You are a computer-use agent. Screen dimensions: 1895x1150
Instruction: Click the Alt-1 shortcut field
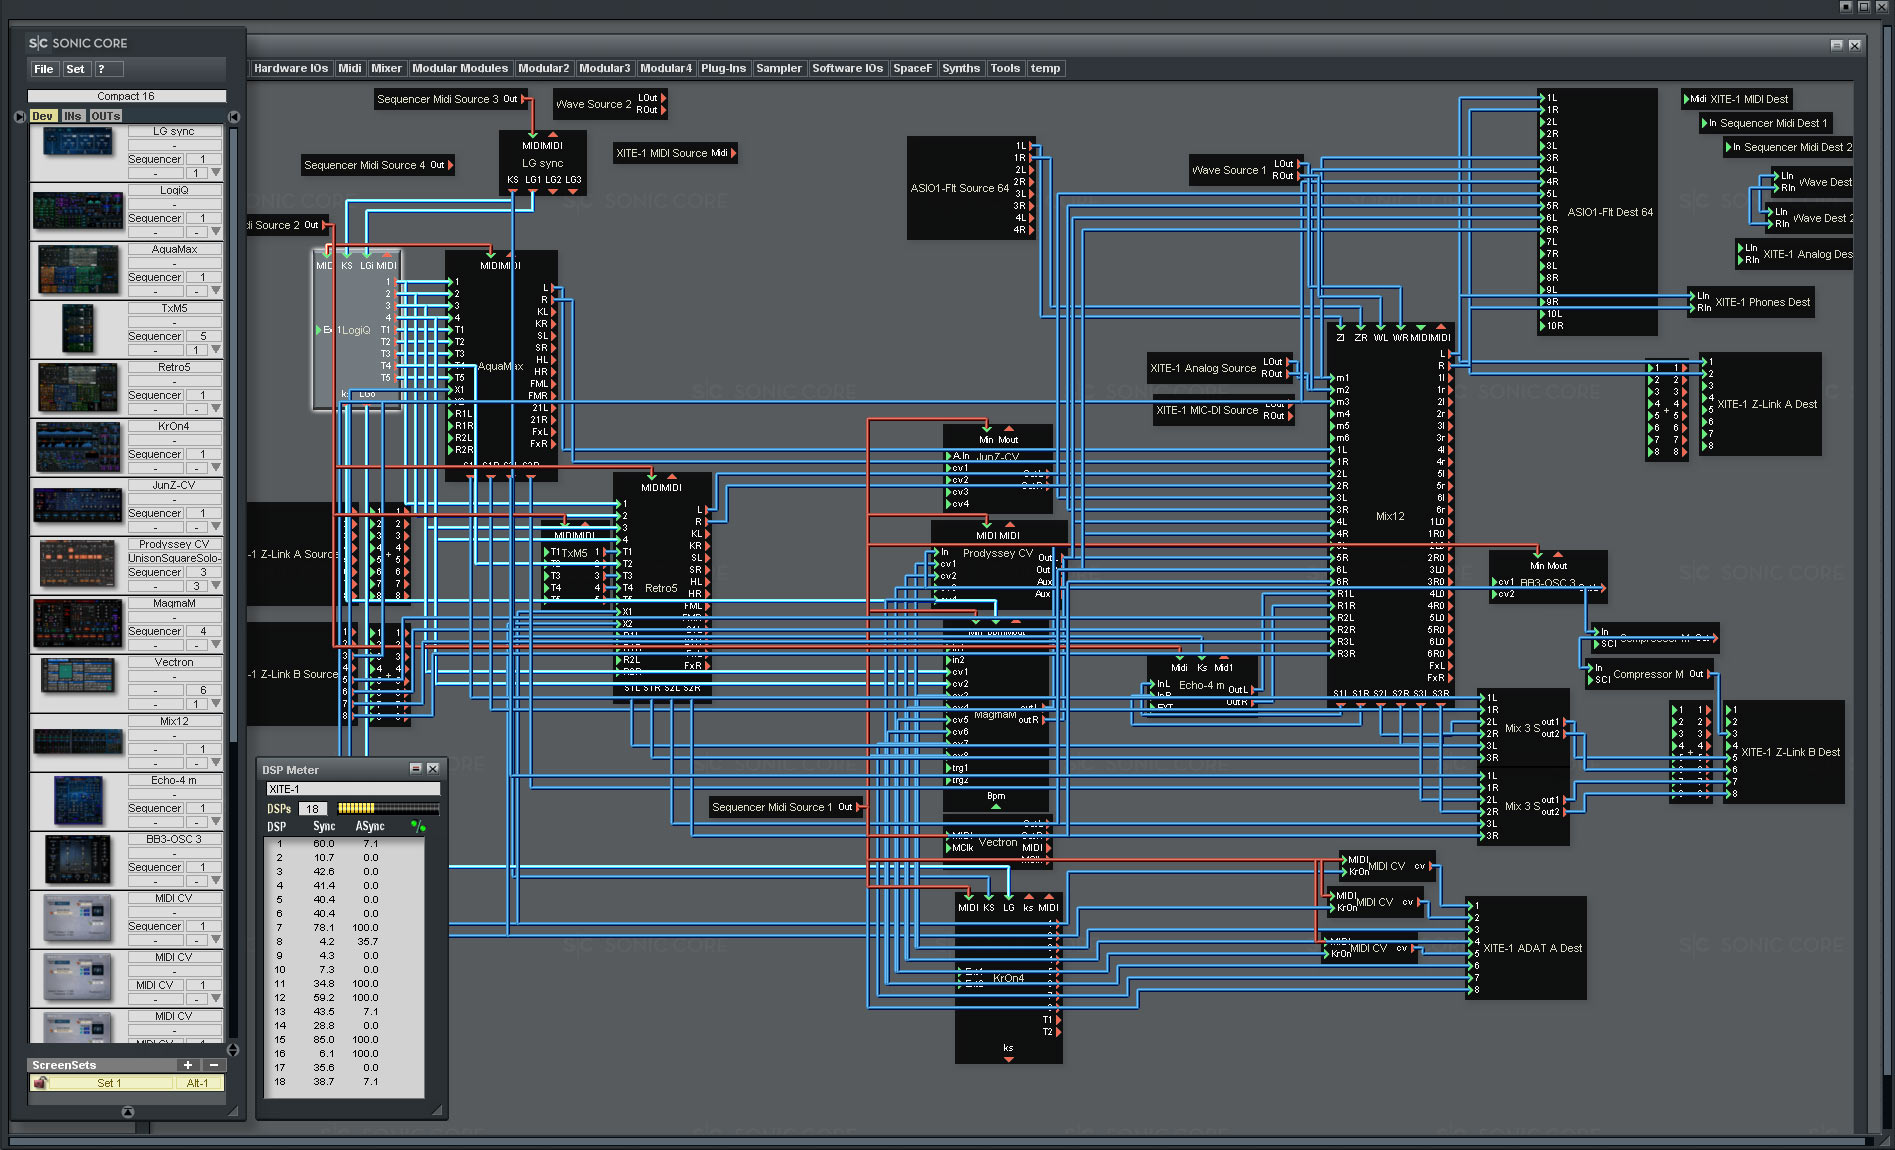[198, 1083]
